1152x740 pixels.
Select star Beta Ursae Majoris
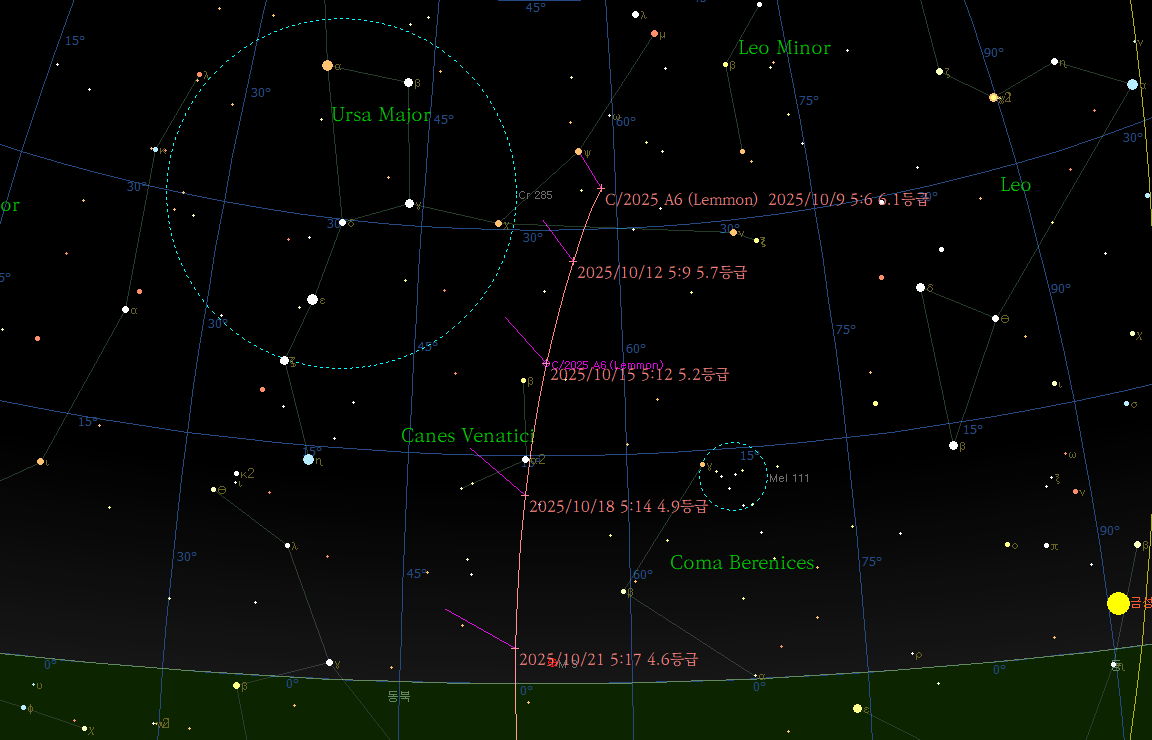[x=408, y=82]
